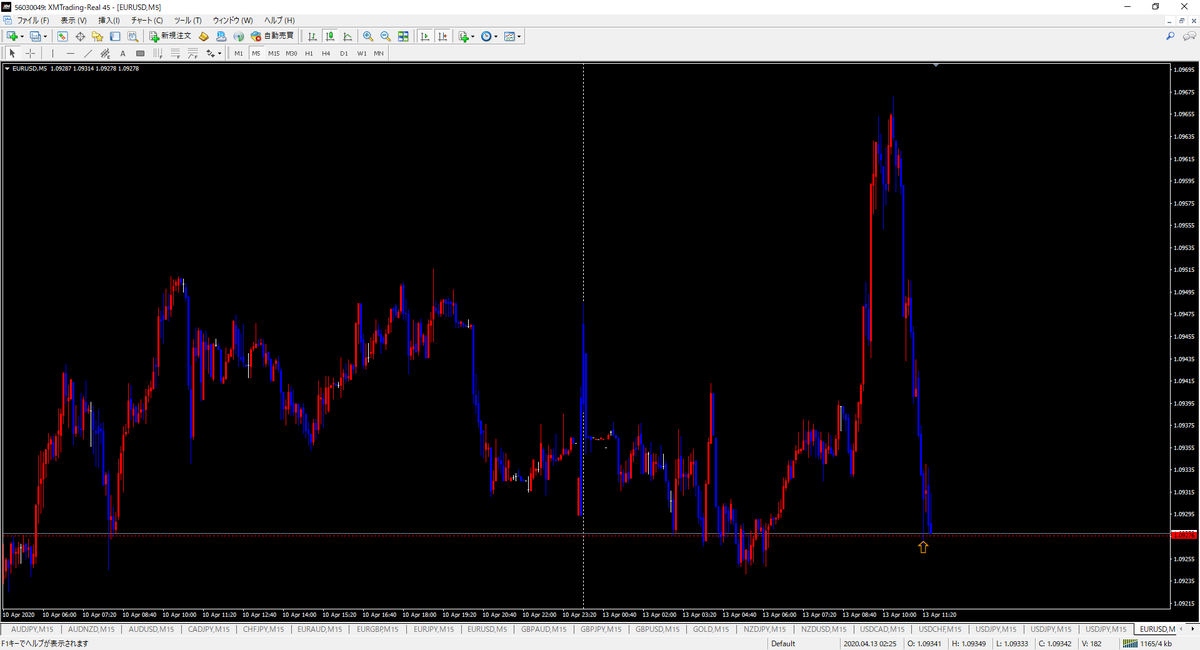Draw a vertical line on the chart

52,53
